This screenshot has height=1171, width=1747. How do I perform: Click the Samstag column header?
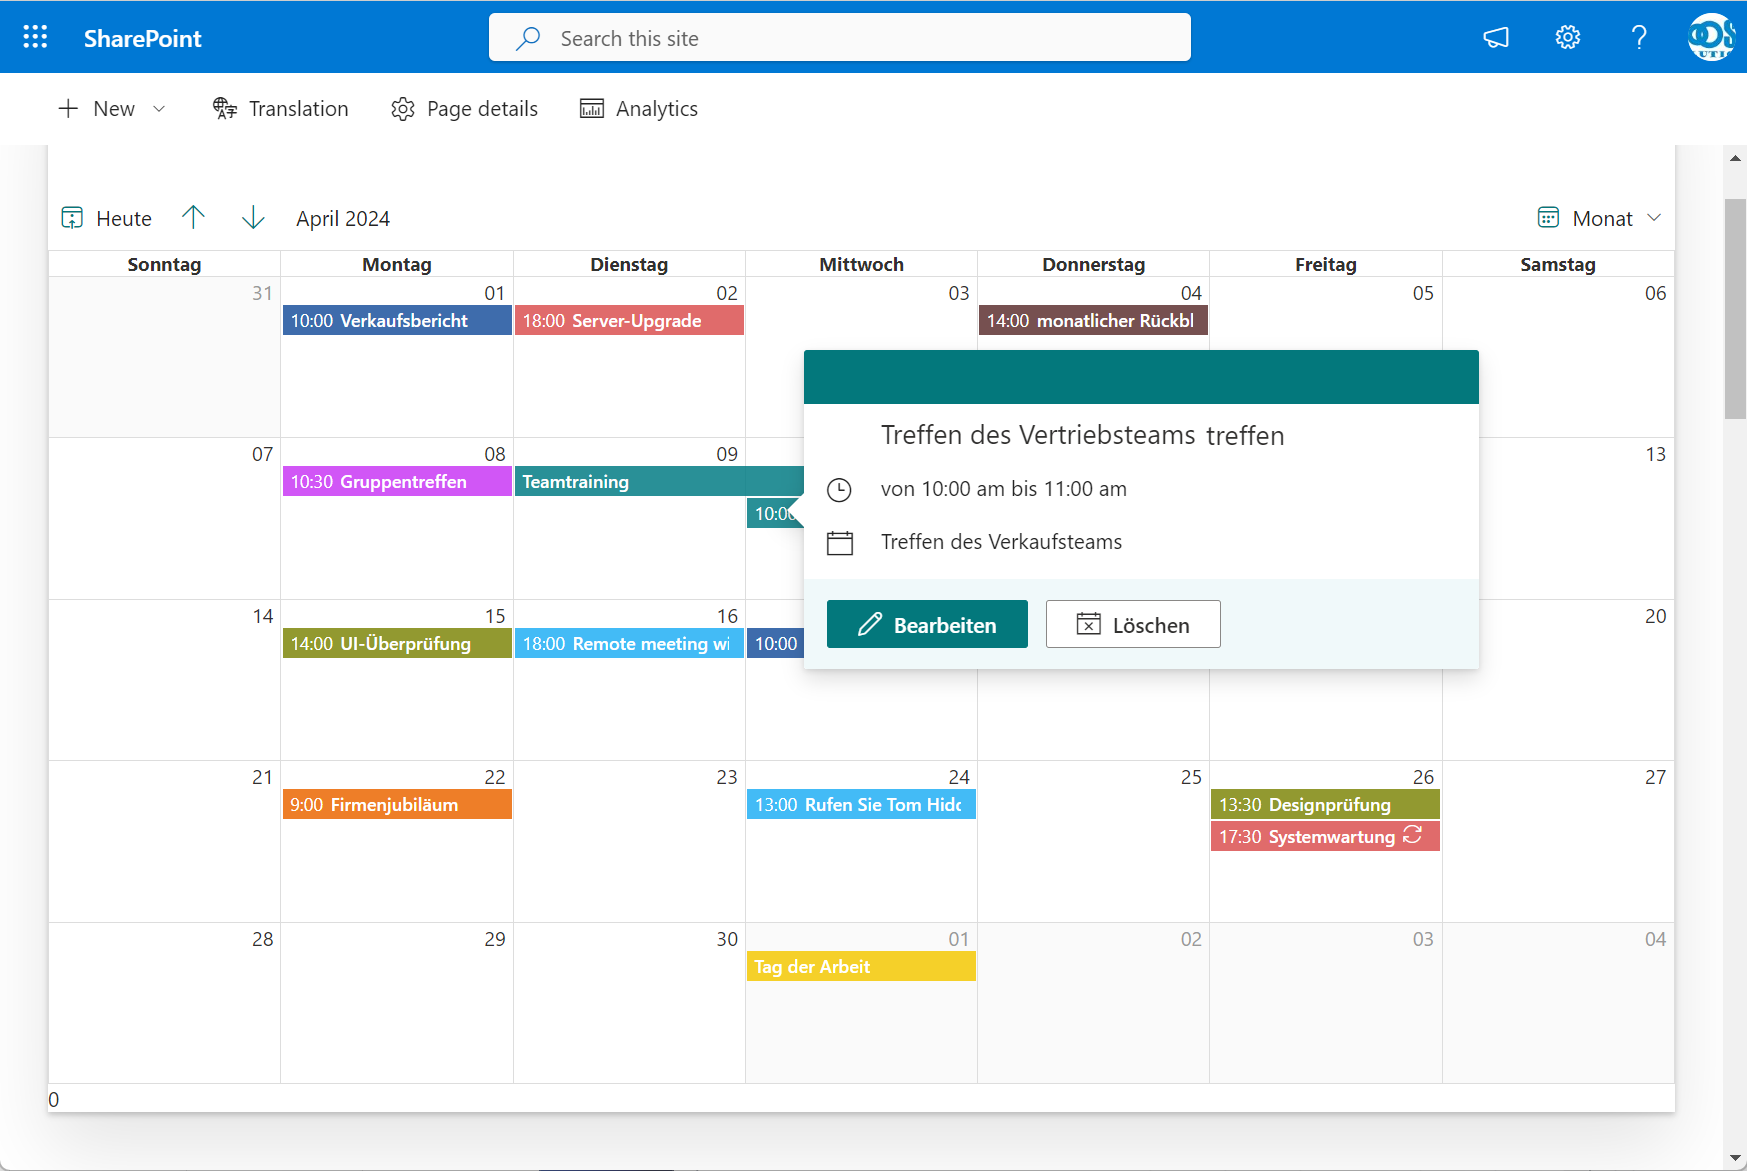point(1557,264)
